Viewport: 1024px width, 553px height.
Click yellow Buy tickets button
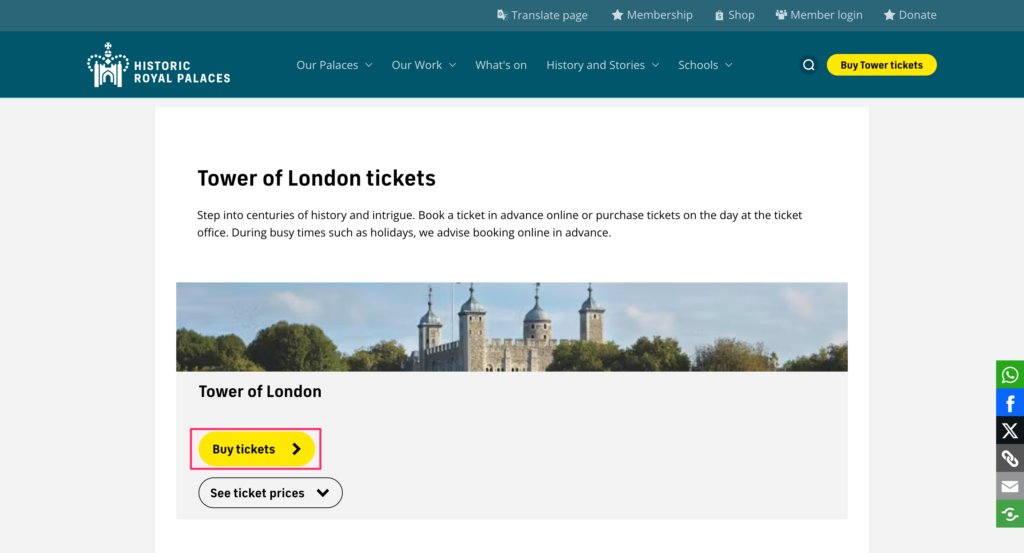[257, 449]
